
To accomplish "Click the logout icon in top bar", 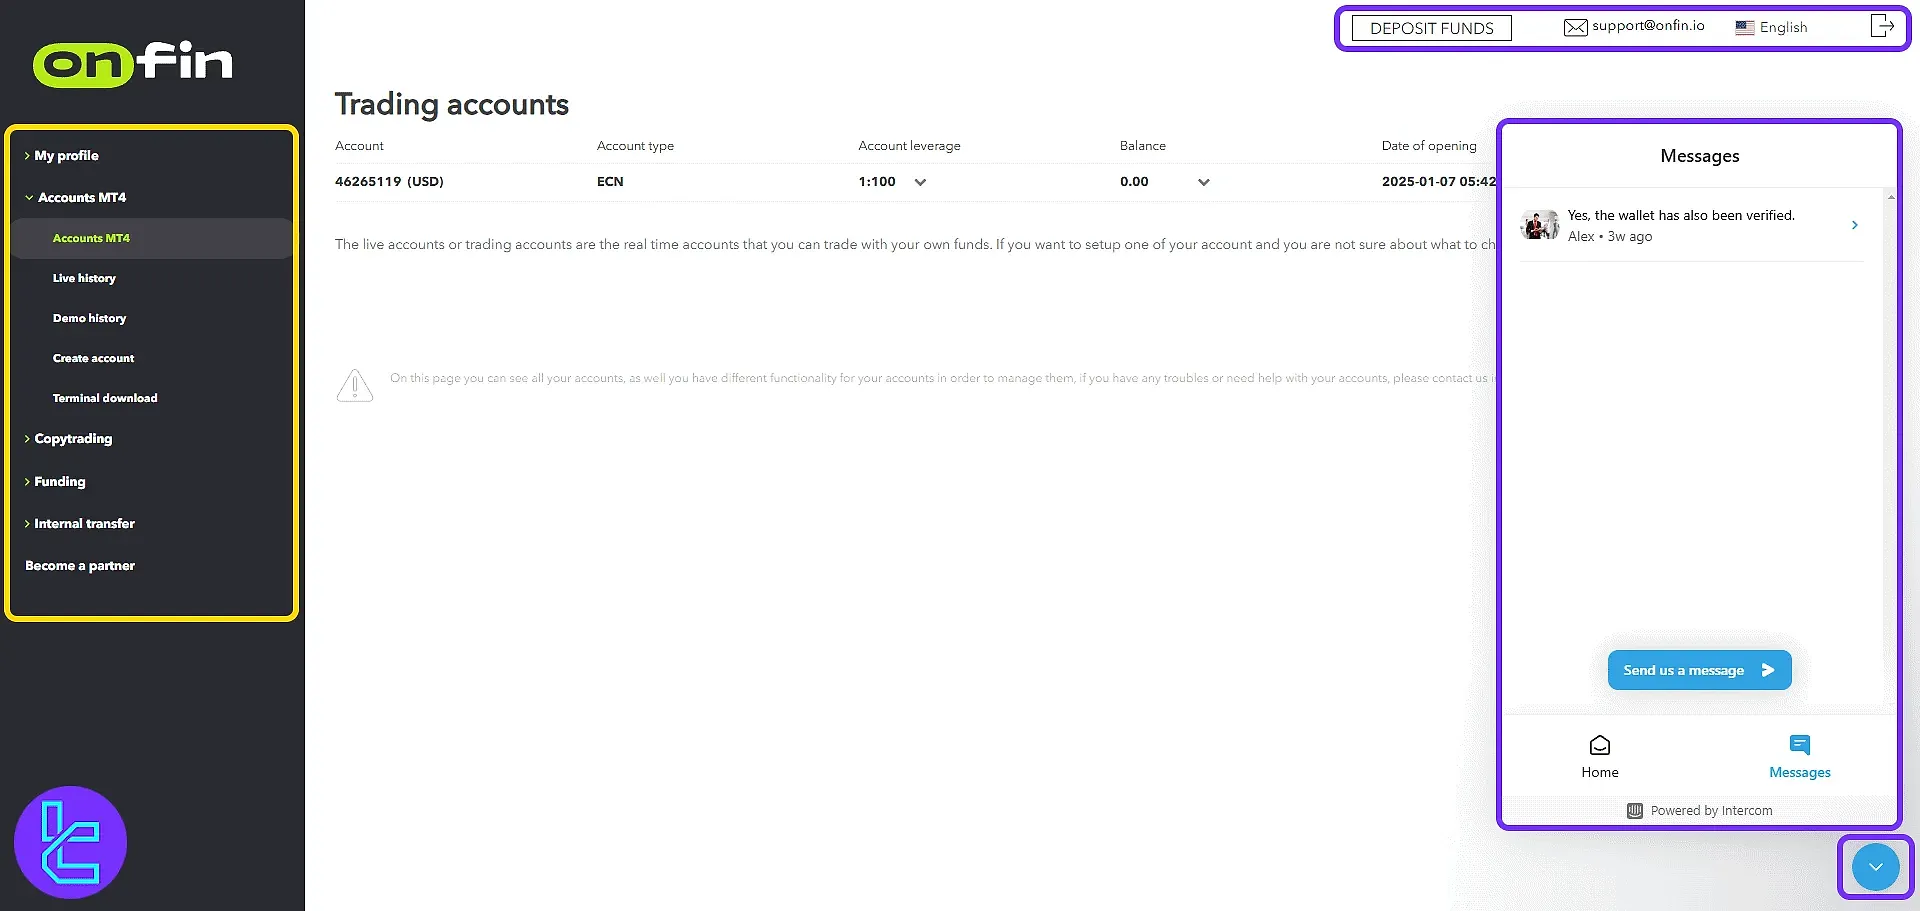I will [x=1881, y=26].
